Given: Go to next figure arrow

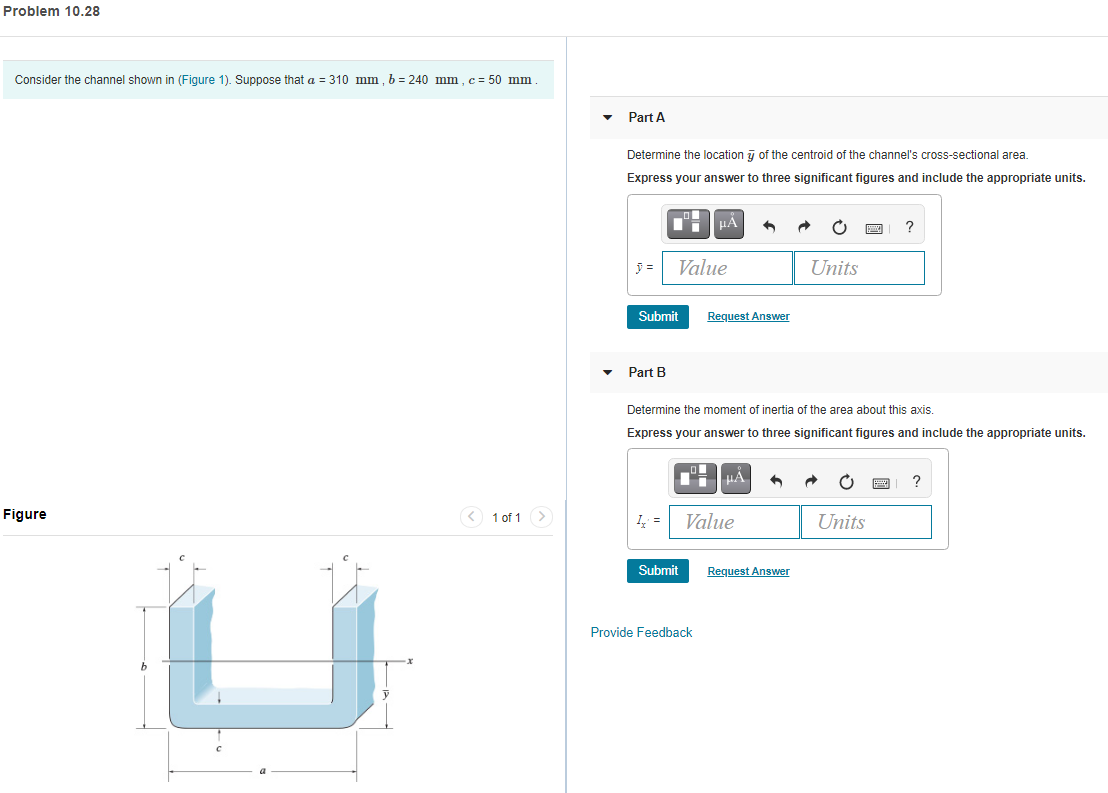Looking at the screenshot, I should 541,517.
